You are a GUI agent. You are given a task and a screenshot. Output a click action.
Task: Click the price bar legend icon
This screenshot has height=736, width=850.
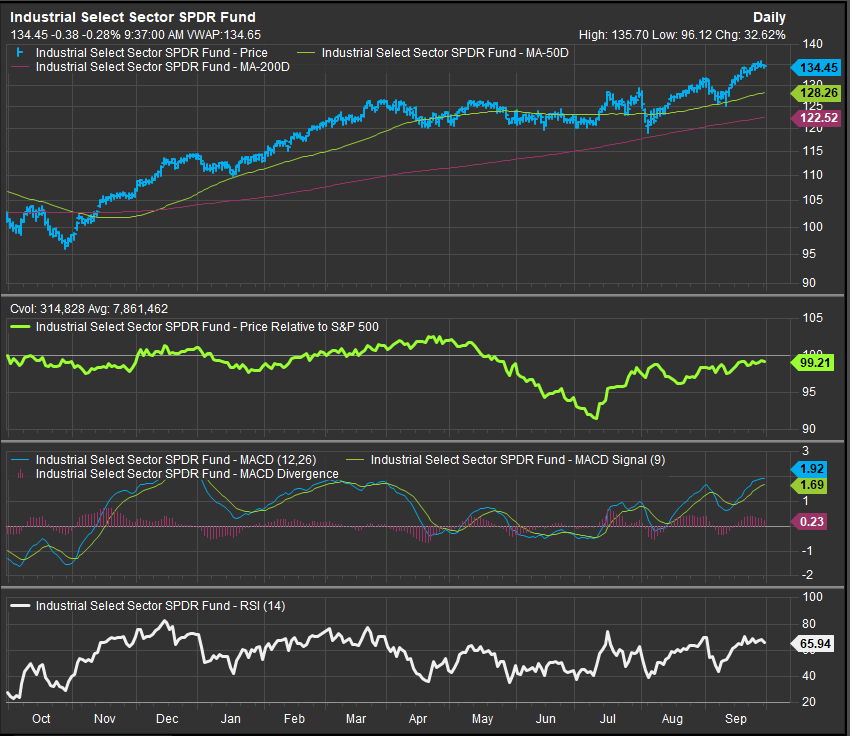point(20,53)
